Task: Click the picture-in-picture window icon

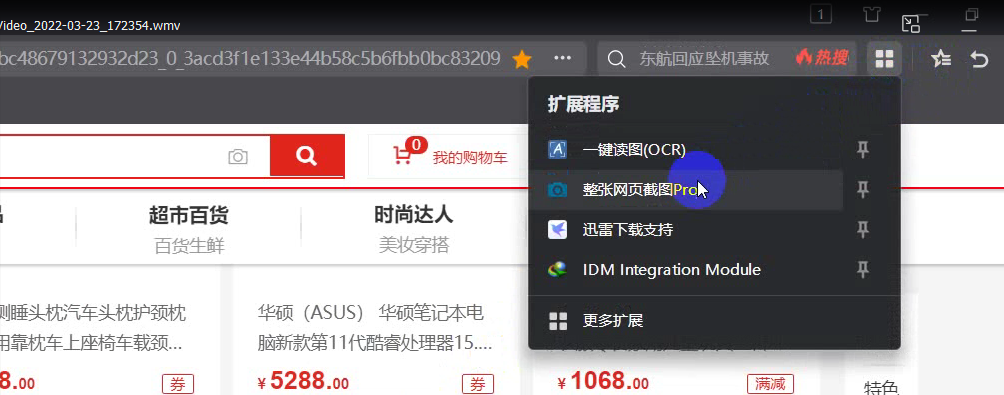Action: point(911,24)
